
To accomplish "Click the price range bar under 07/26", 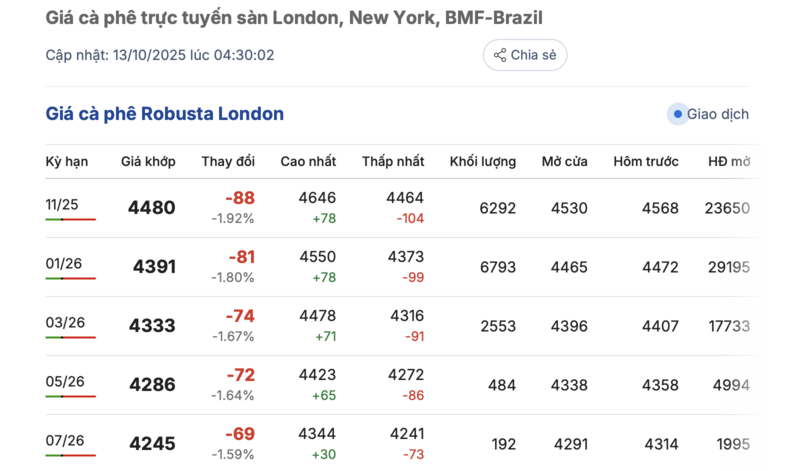I will click(x=70, y=455).
